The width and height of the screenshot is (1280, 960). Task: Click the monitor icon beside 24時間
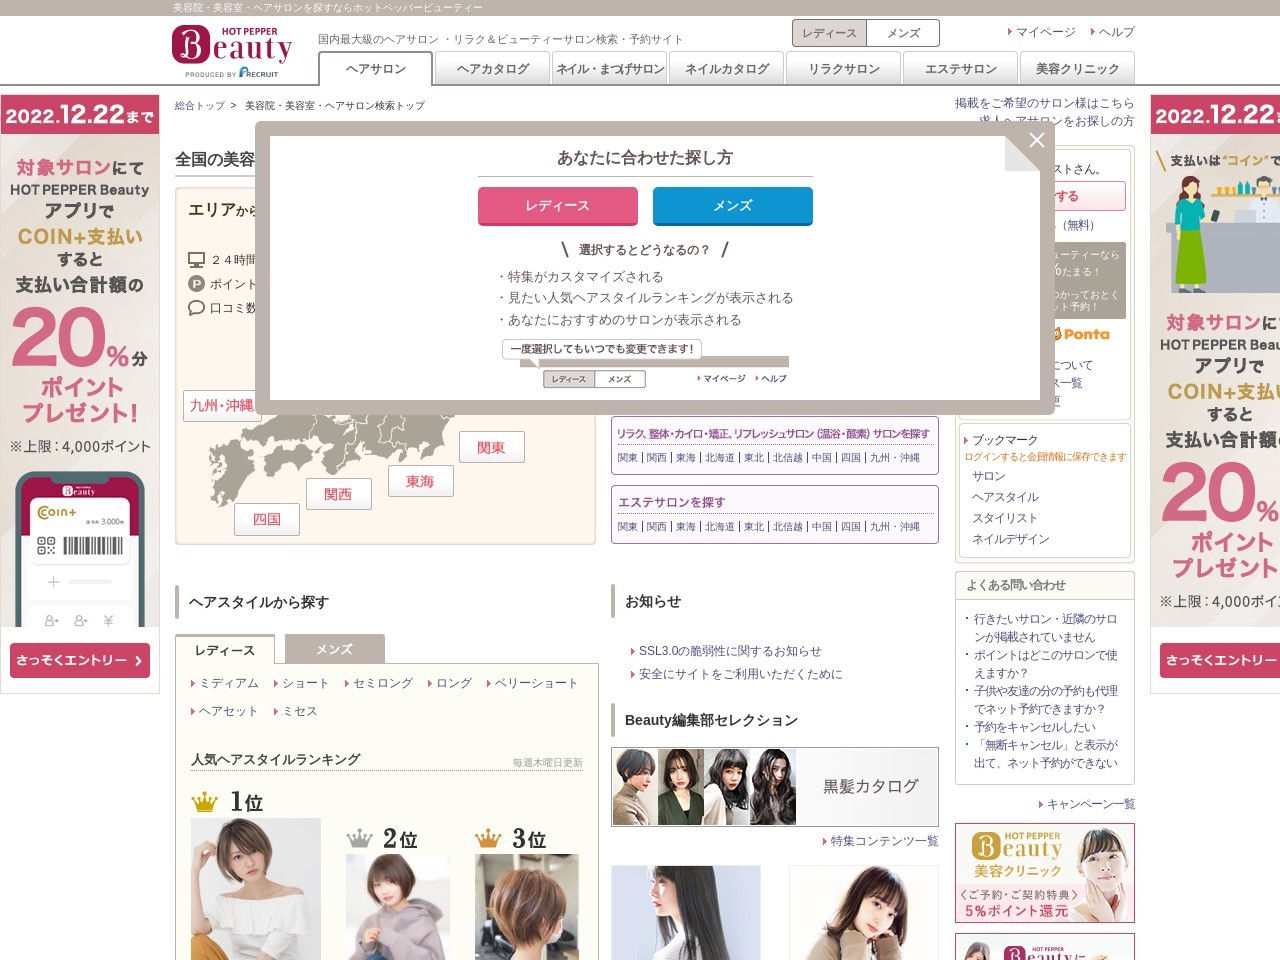pyautogui.click(x=196, y=257)
